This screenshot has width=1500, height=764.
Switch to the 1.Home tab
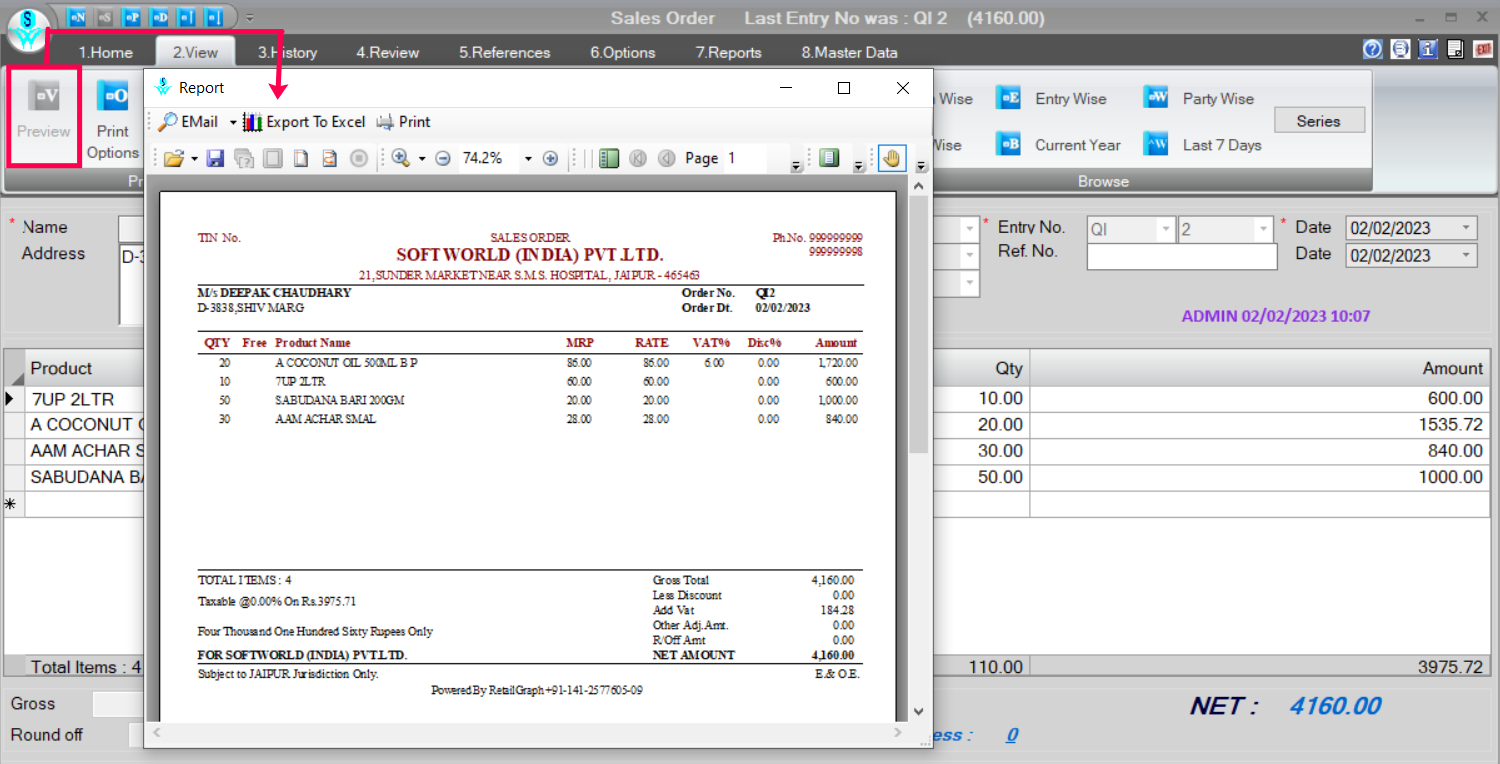[x=106, y=52]
